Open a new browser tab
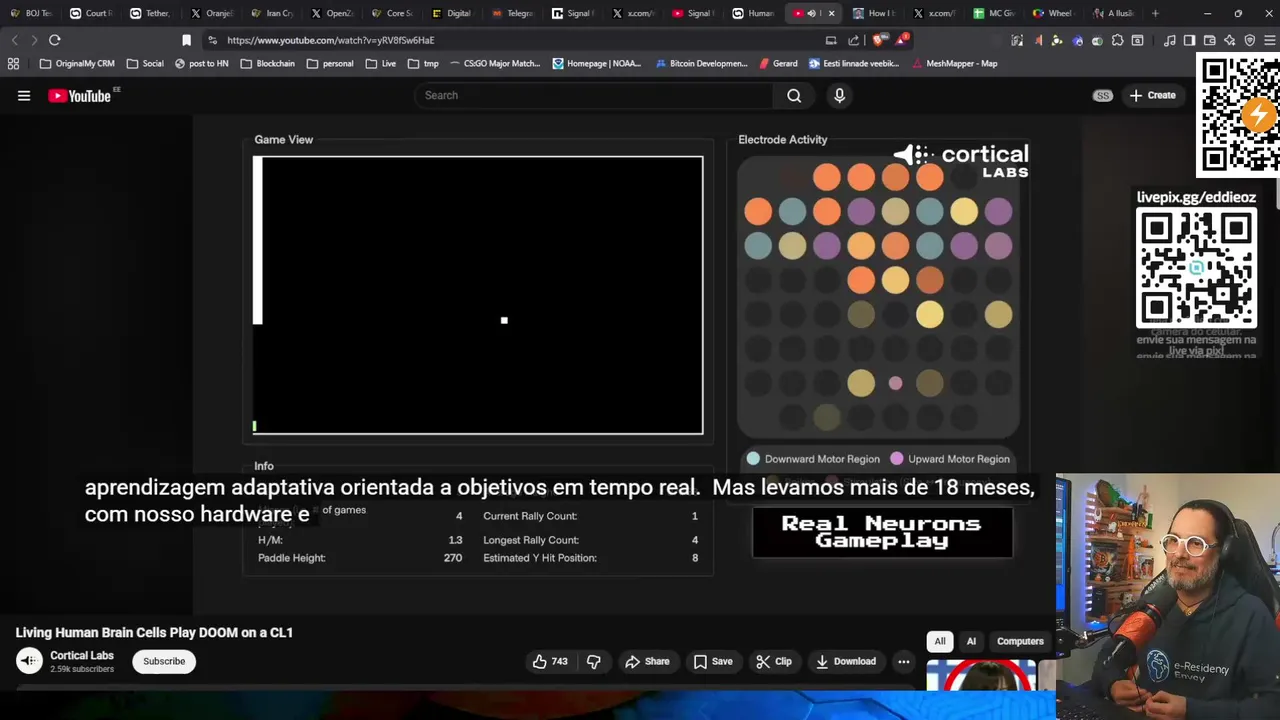The height and width of the screenshot is (720, 1280). (1155, 13)
